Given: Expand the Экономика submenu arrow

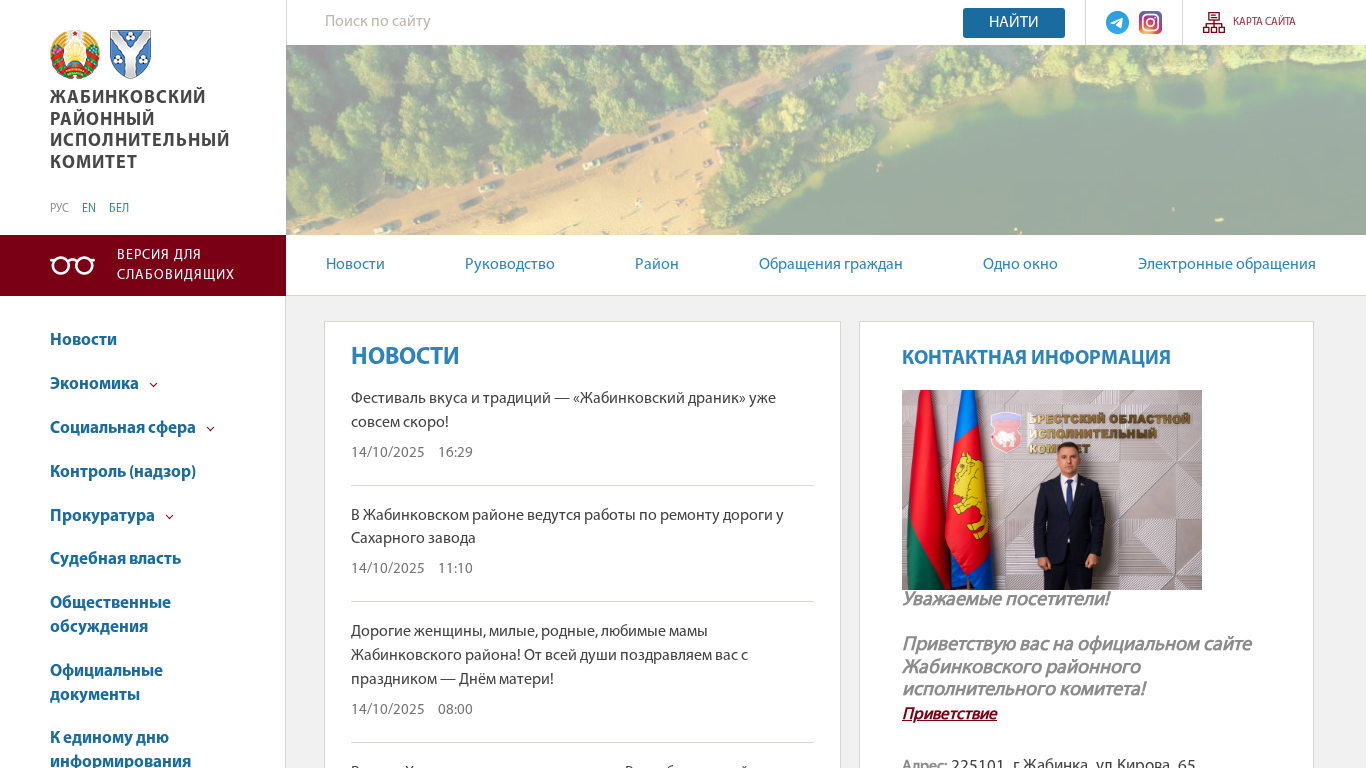Looking at the screenshot, I should click(x=153, y=385).
